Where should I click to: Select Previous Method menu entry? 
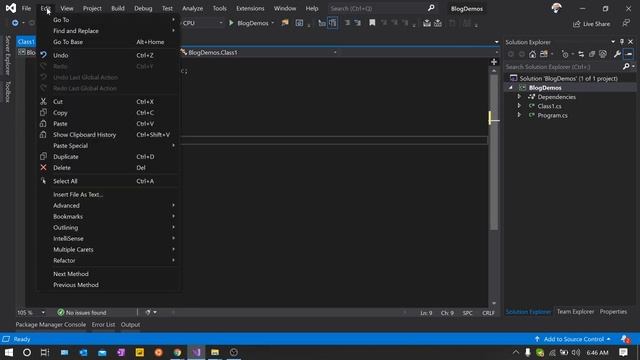(108, 285)
